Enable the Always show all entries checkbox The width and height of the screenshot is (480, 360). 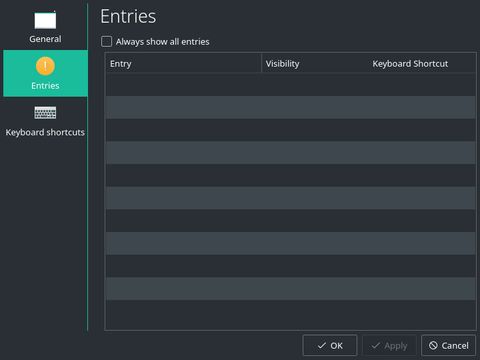click(x=106, y=42)
